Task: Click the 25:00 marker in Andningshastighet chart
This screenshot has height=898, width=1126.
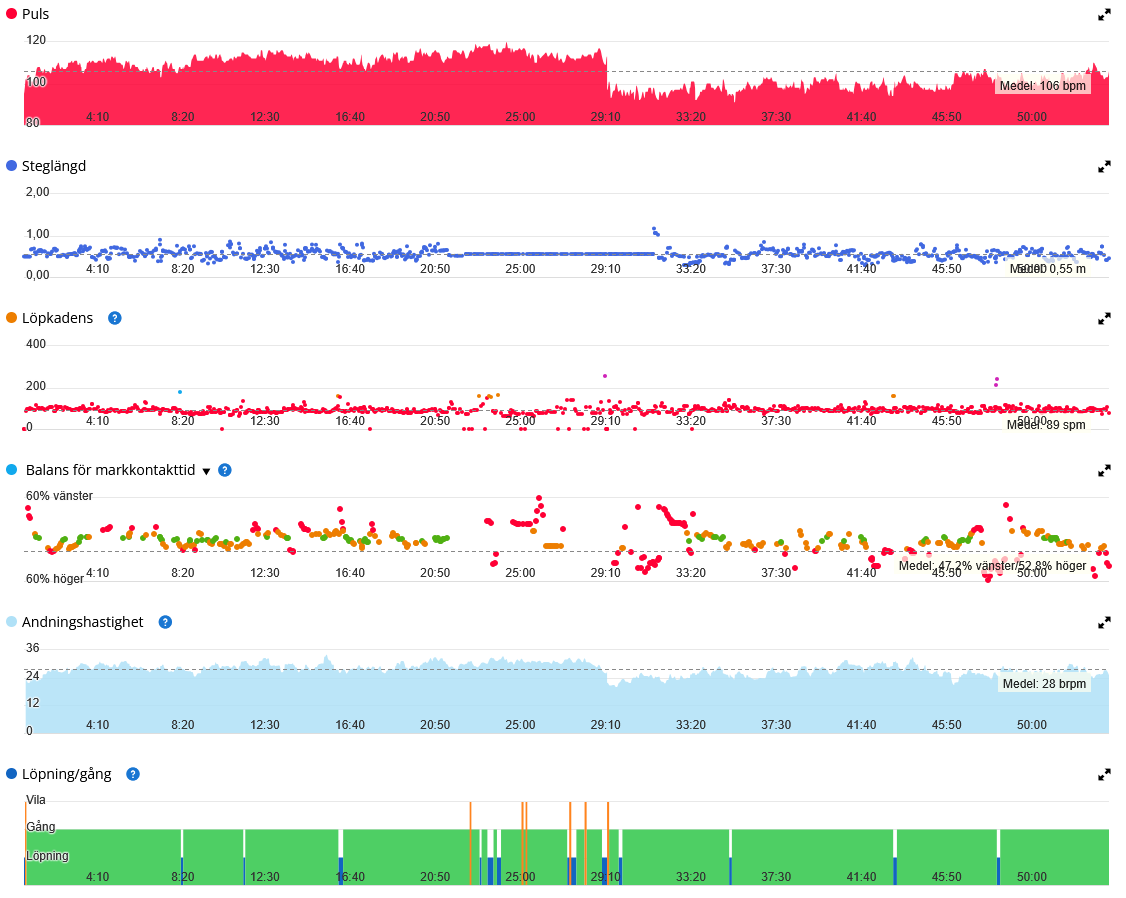Action: (x=520, y=725)
